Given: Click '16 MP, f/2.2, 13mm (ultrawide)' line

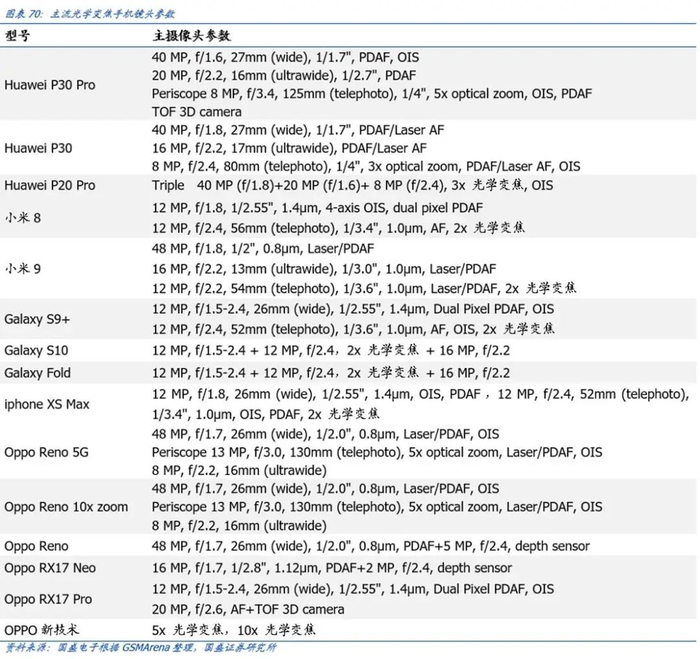Looking at the screenshot, I should point(324,269).
